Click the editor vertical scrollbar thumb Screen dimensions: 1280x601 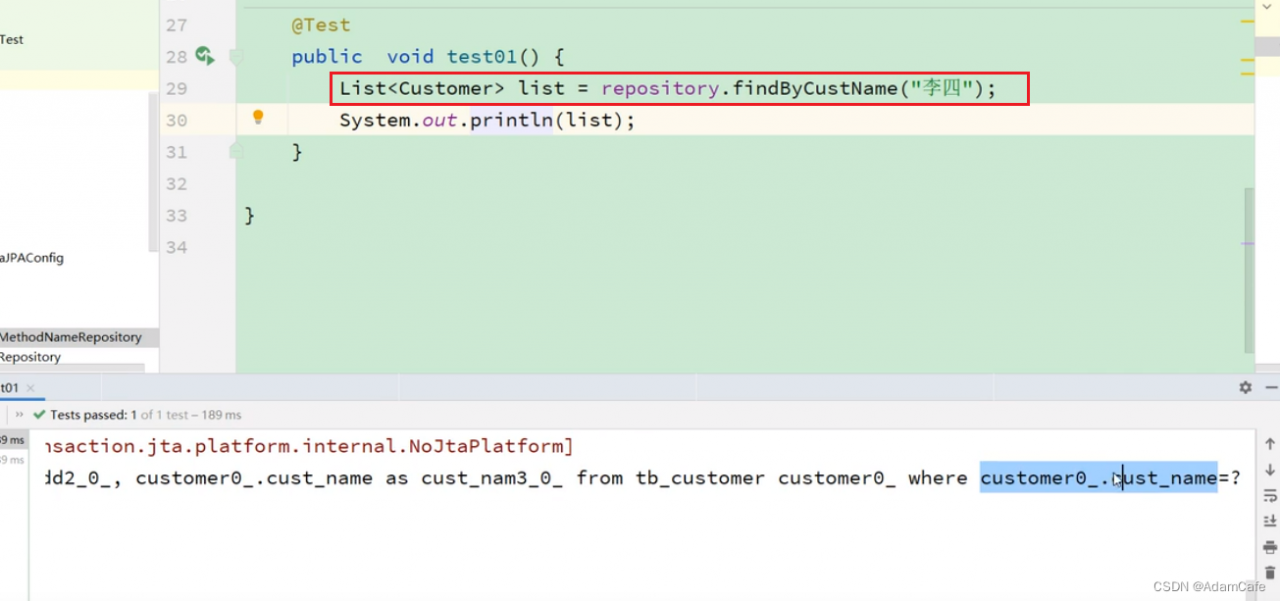point(1247,270)
